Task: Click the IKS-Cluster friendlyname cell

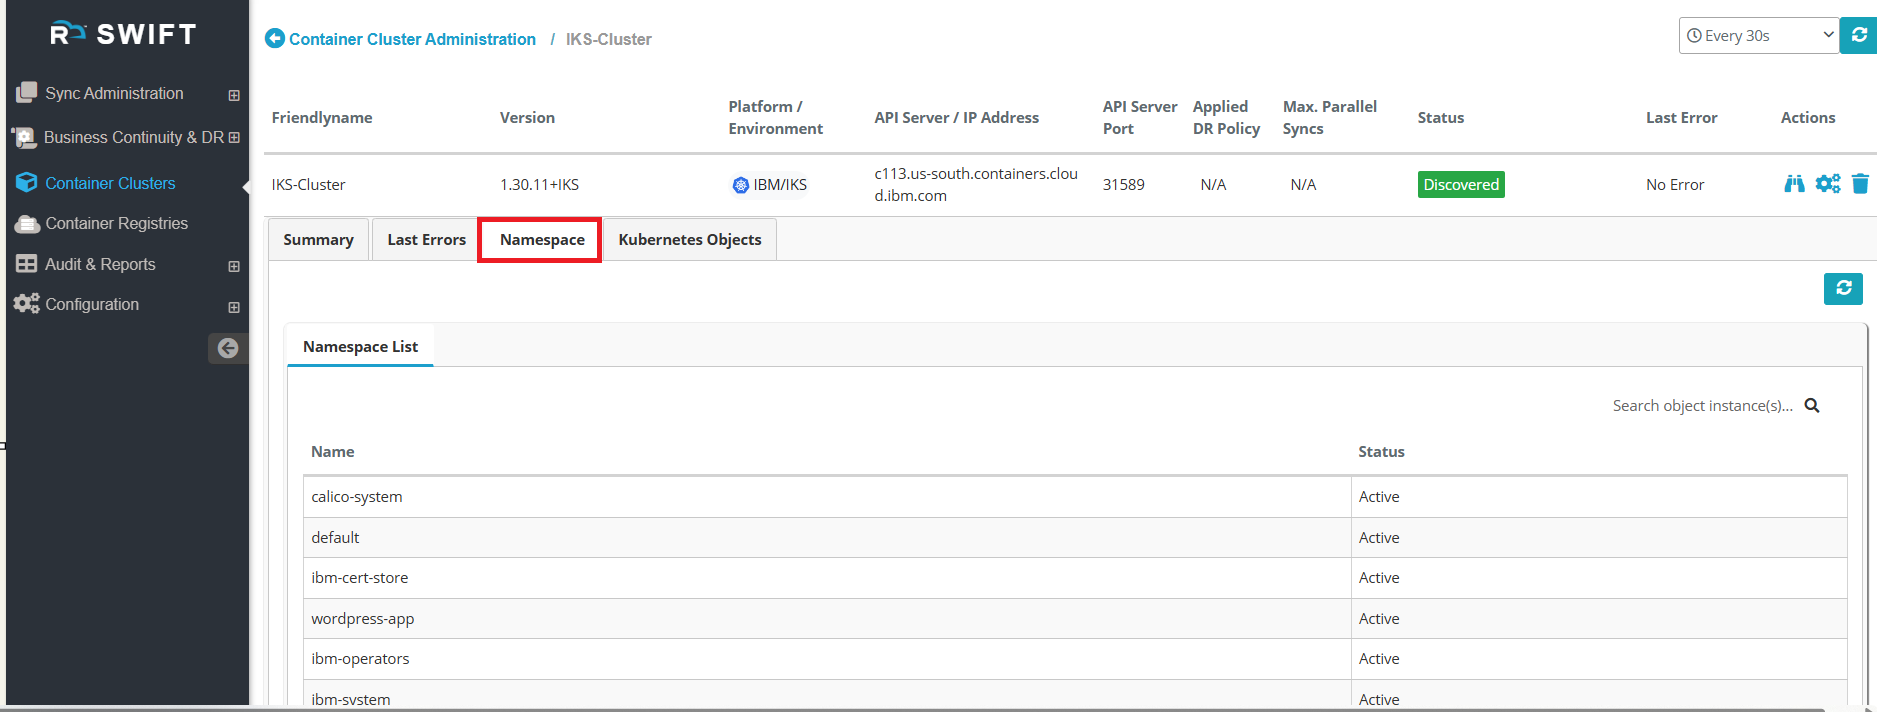Action: tap(308, 185)
